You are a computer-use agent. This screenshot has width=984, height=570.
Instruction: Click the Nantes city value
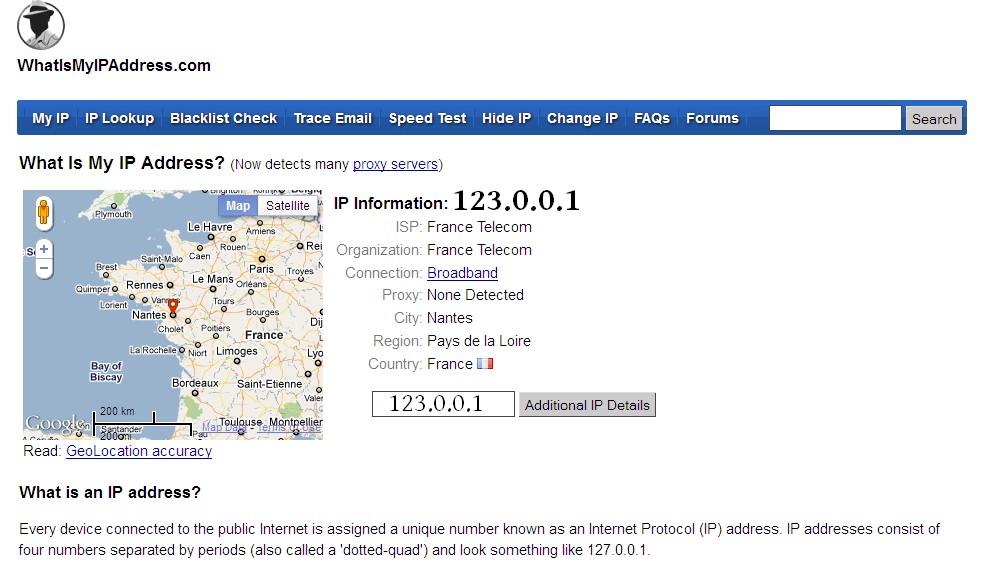tap(449, 318)
